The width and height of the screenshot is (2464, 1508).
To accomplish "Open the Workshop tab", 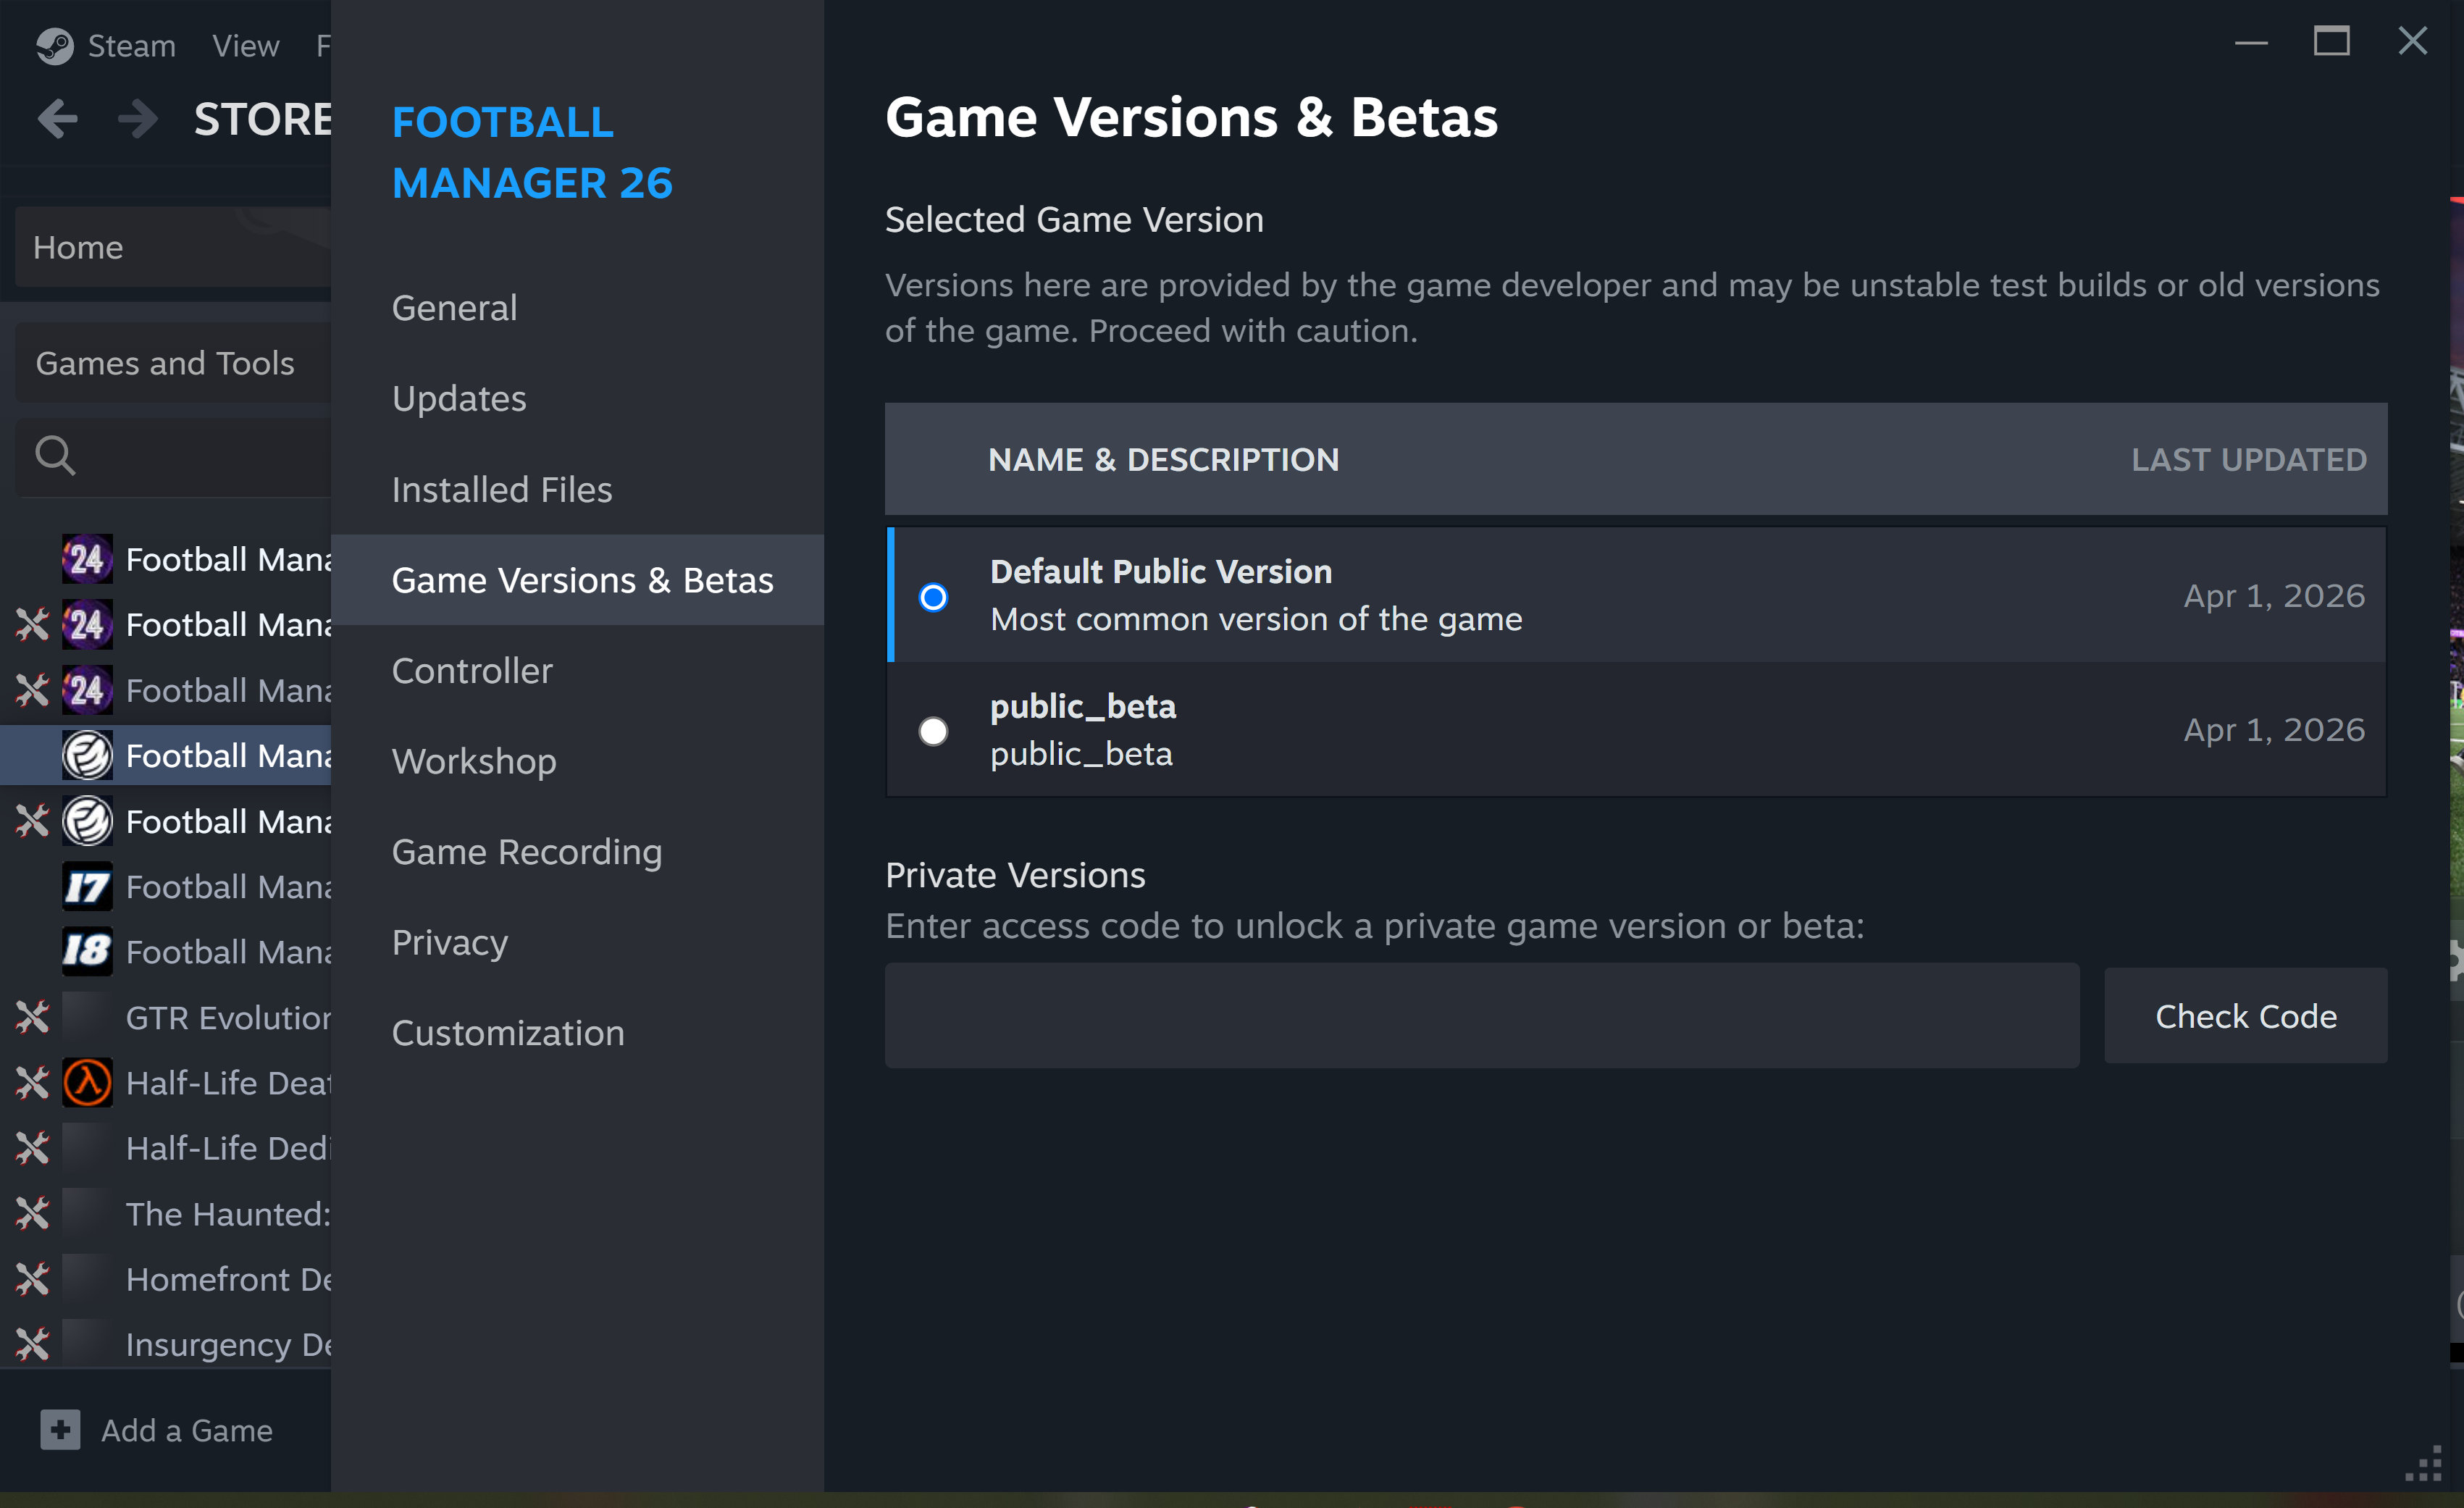I will point(577,762).
